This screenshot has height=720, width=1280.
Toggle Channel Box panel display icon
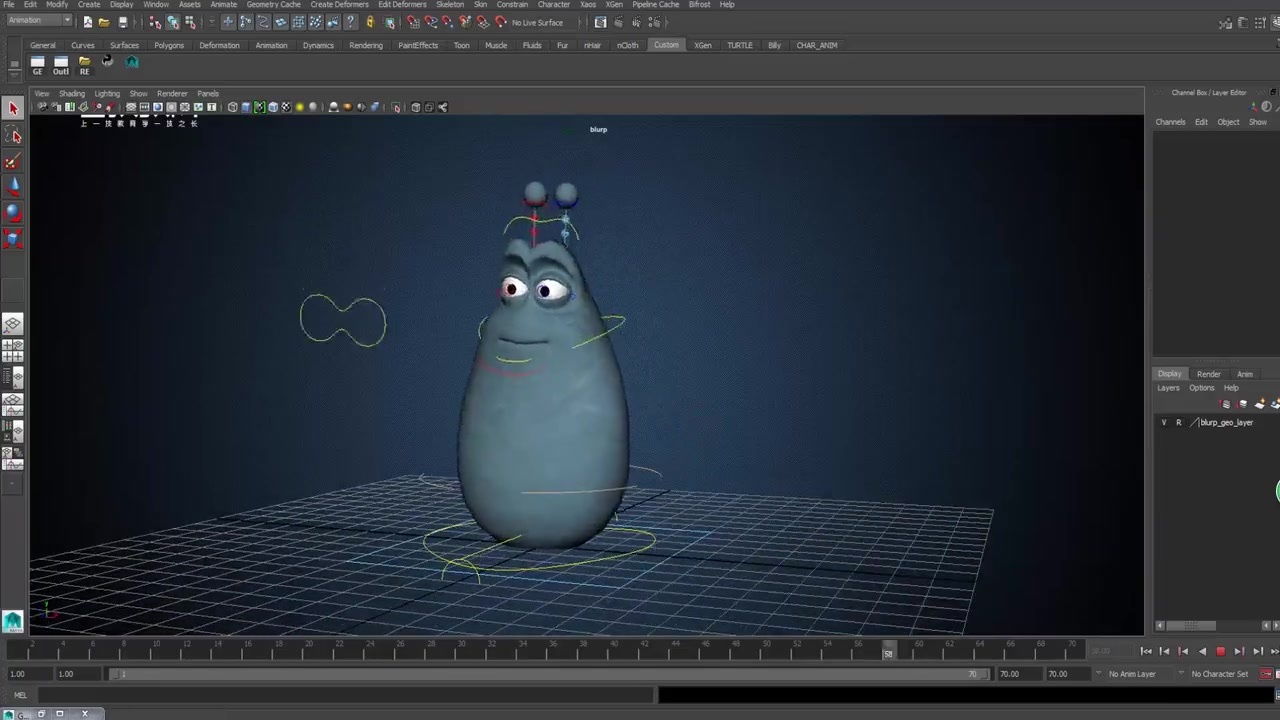click(1276, 22)
